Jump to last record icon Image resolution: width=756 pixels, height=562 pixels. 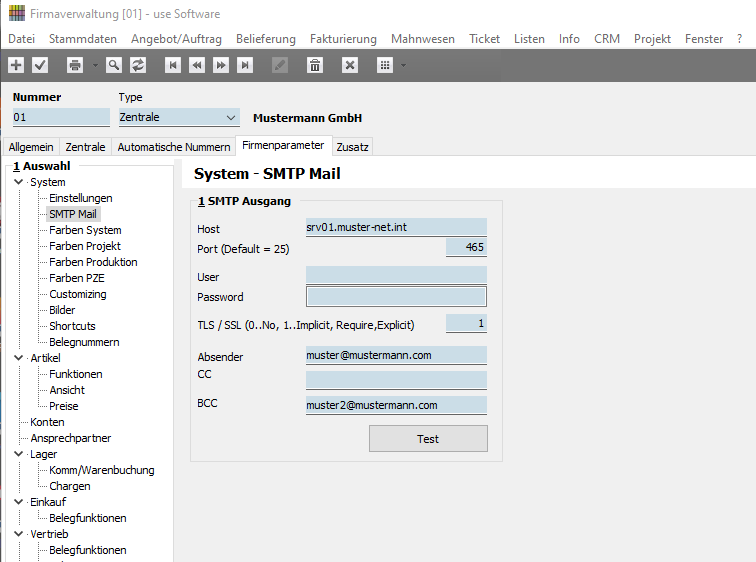pyautogui.click(x=245, y=65)
